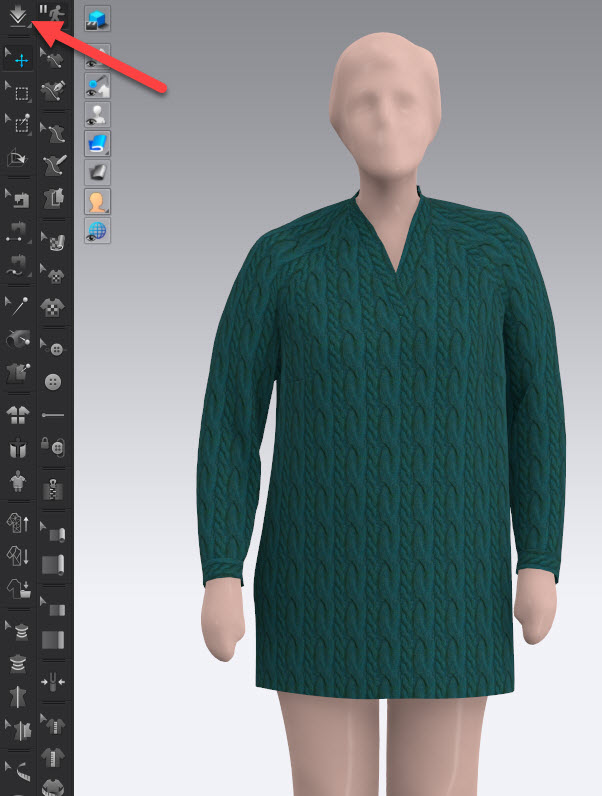Click meshed garment with down arrow icon

[18, 555]
